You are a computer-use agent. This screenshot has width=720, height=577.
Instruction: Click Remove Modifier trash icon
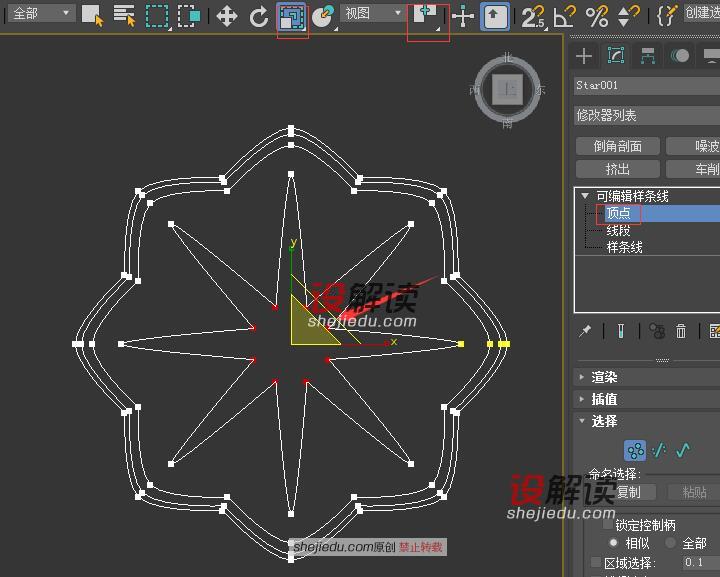681,331
